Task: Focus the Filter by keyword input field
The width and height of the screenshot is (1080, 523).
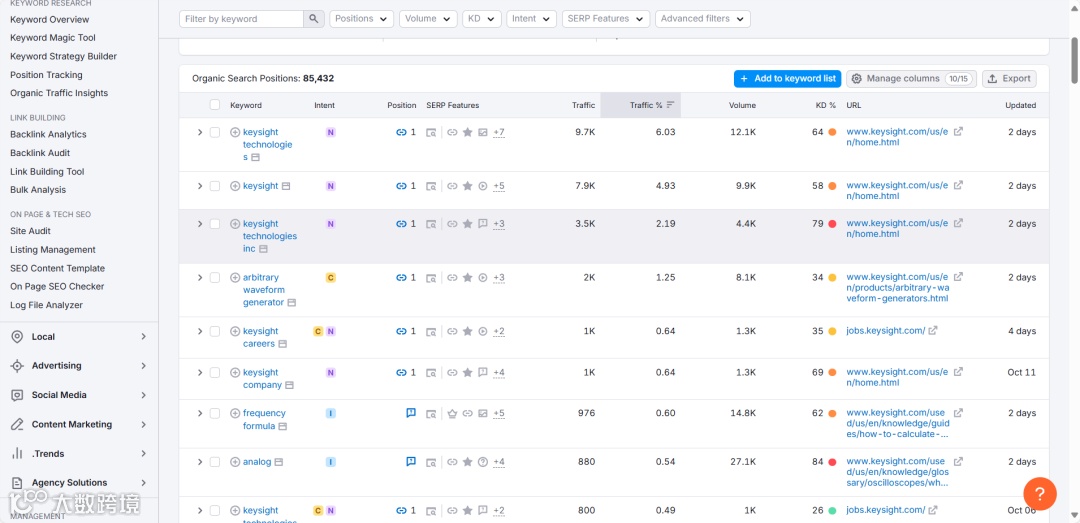Action: click(241, 19)
